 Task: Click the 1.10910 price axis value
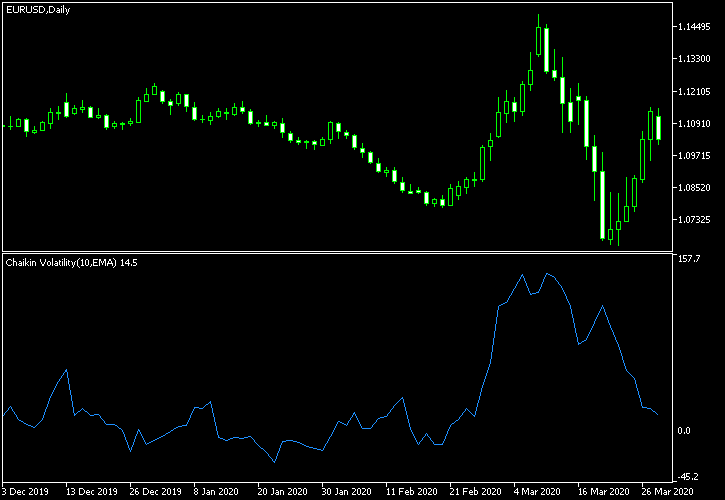point(694,123)
